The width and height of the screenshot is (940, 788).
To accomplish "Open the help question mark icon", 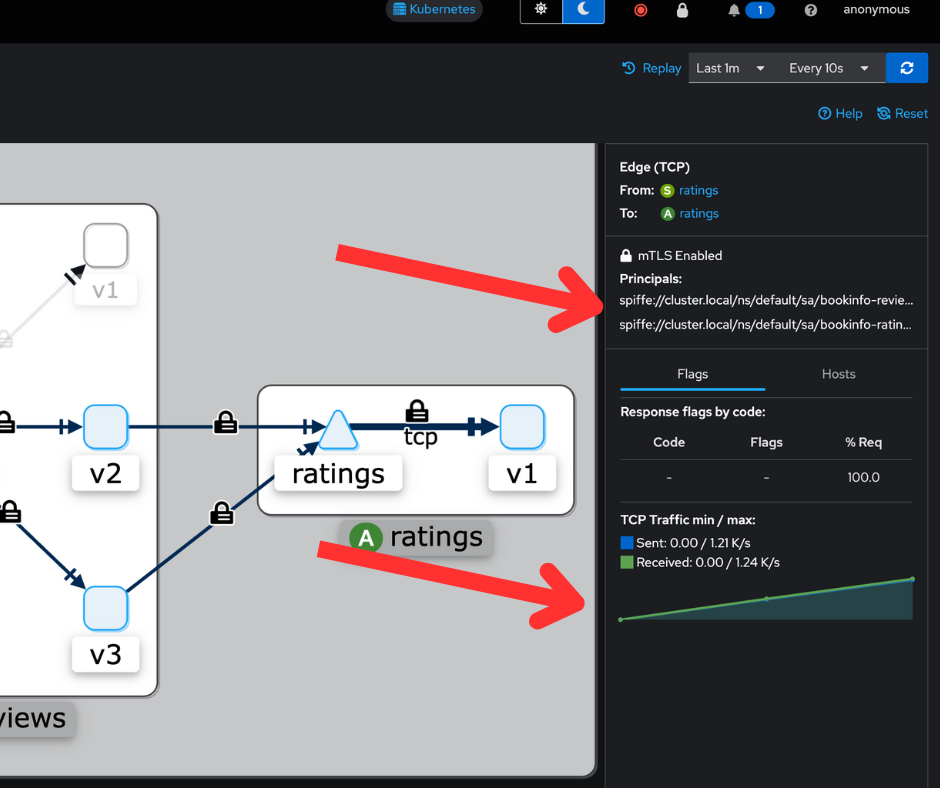I will coord(811,10).
